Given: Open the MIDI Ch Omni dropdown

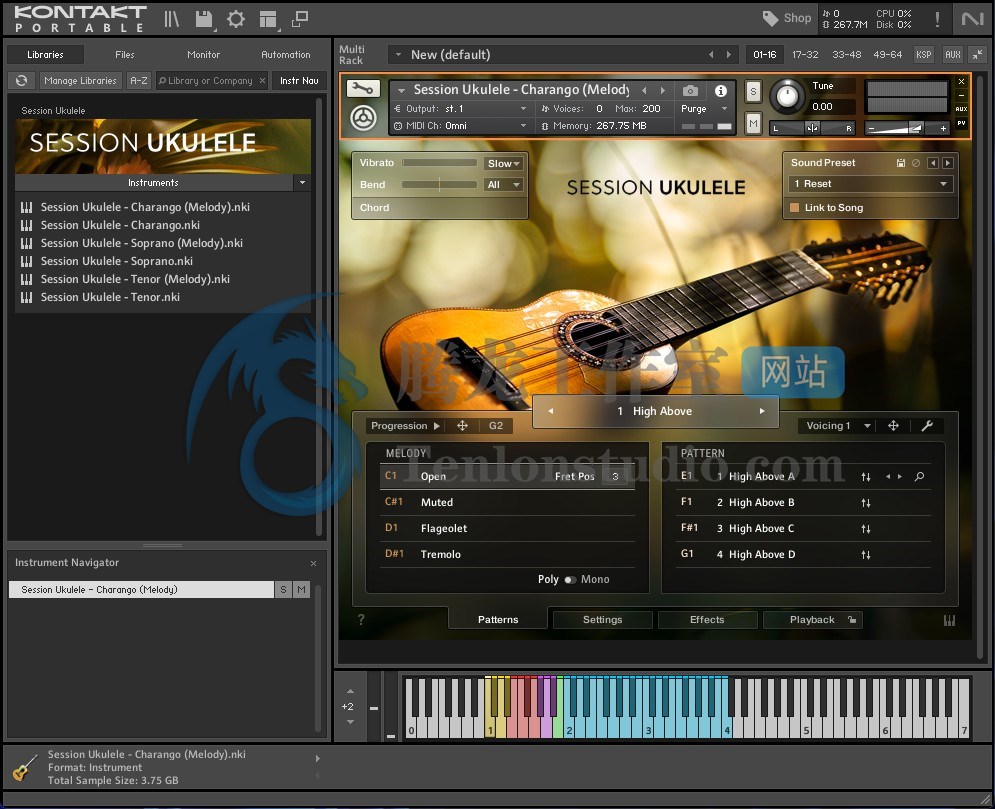Looking at the screenshot, I should pos(459,126).
